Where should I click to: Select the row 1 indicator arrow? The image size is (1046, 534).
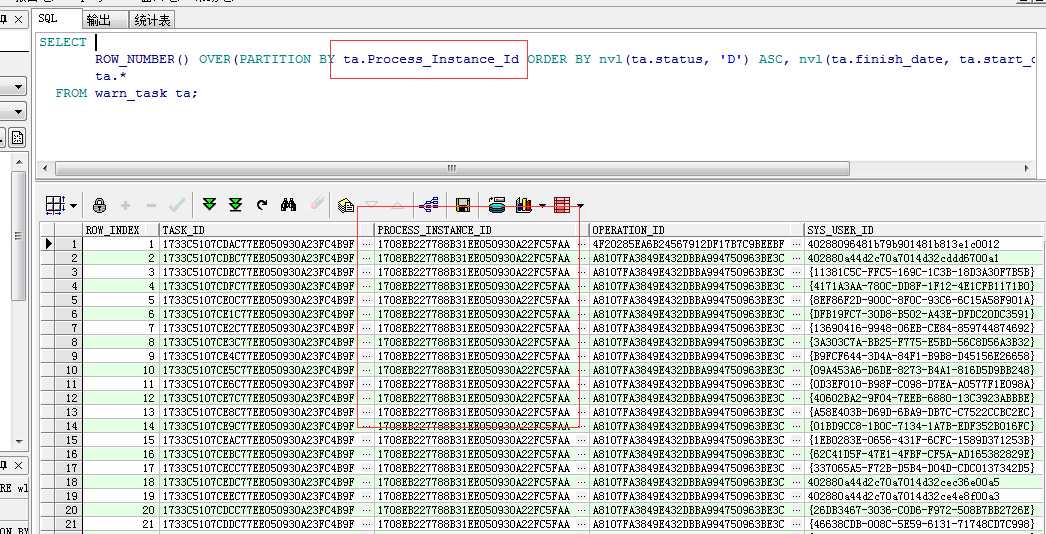click(48, 244)
